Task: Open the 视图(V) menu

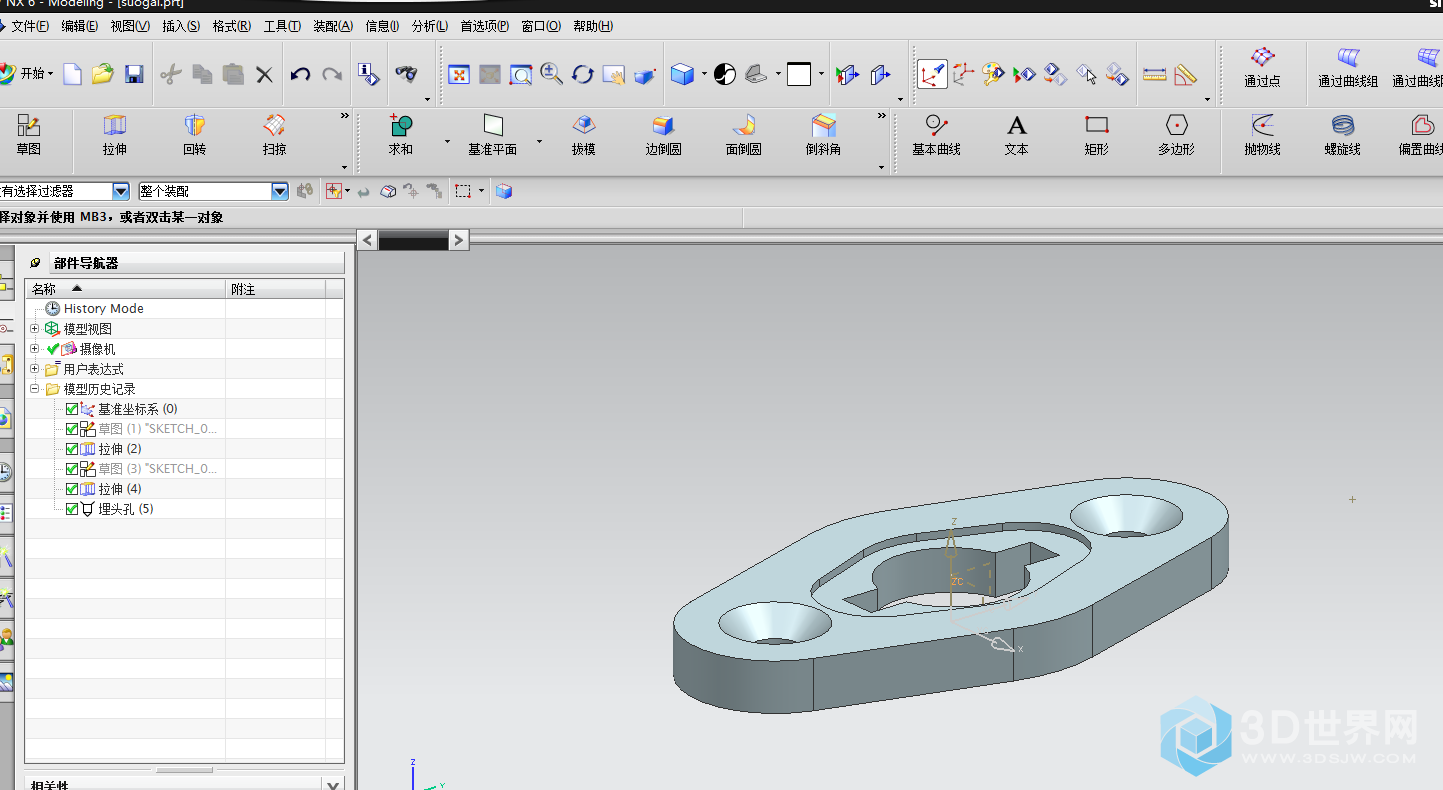Action: [130, 26]
